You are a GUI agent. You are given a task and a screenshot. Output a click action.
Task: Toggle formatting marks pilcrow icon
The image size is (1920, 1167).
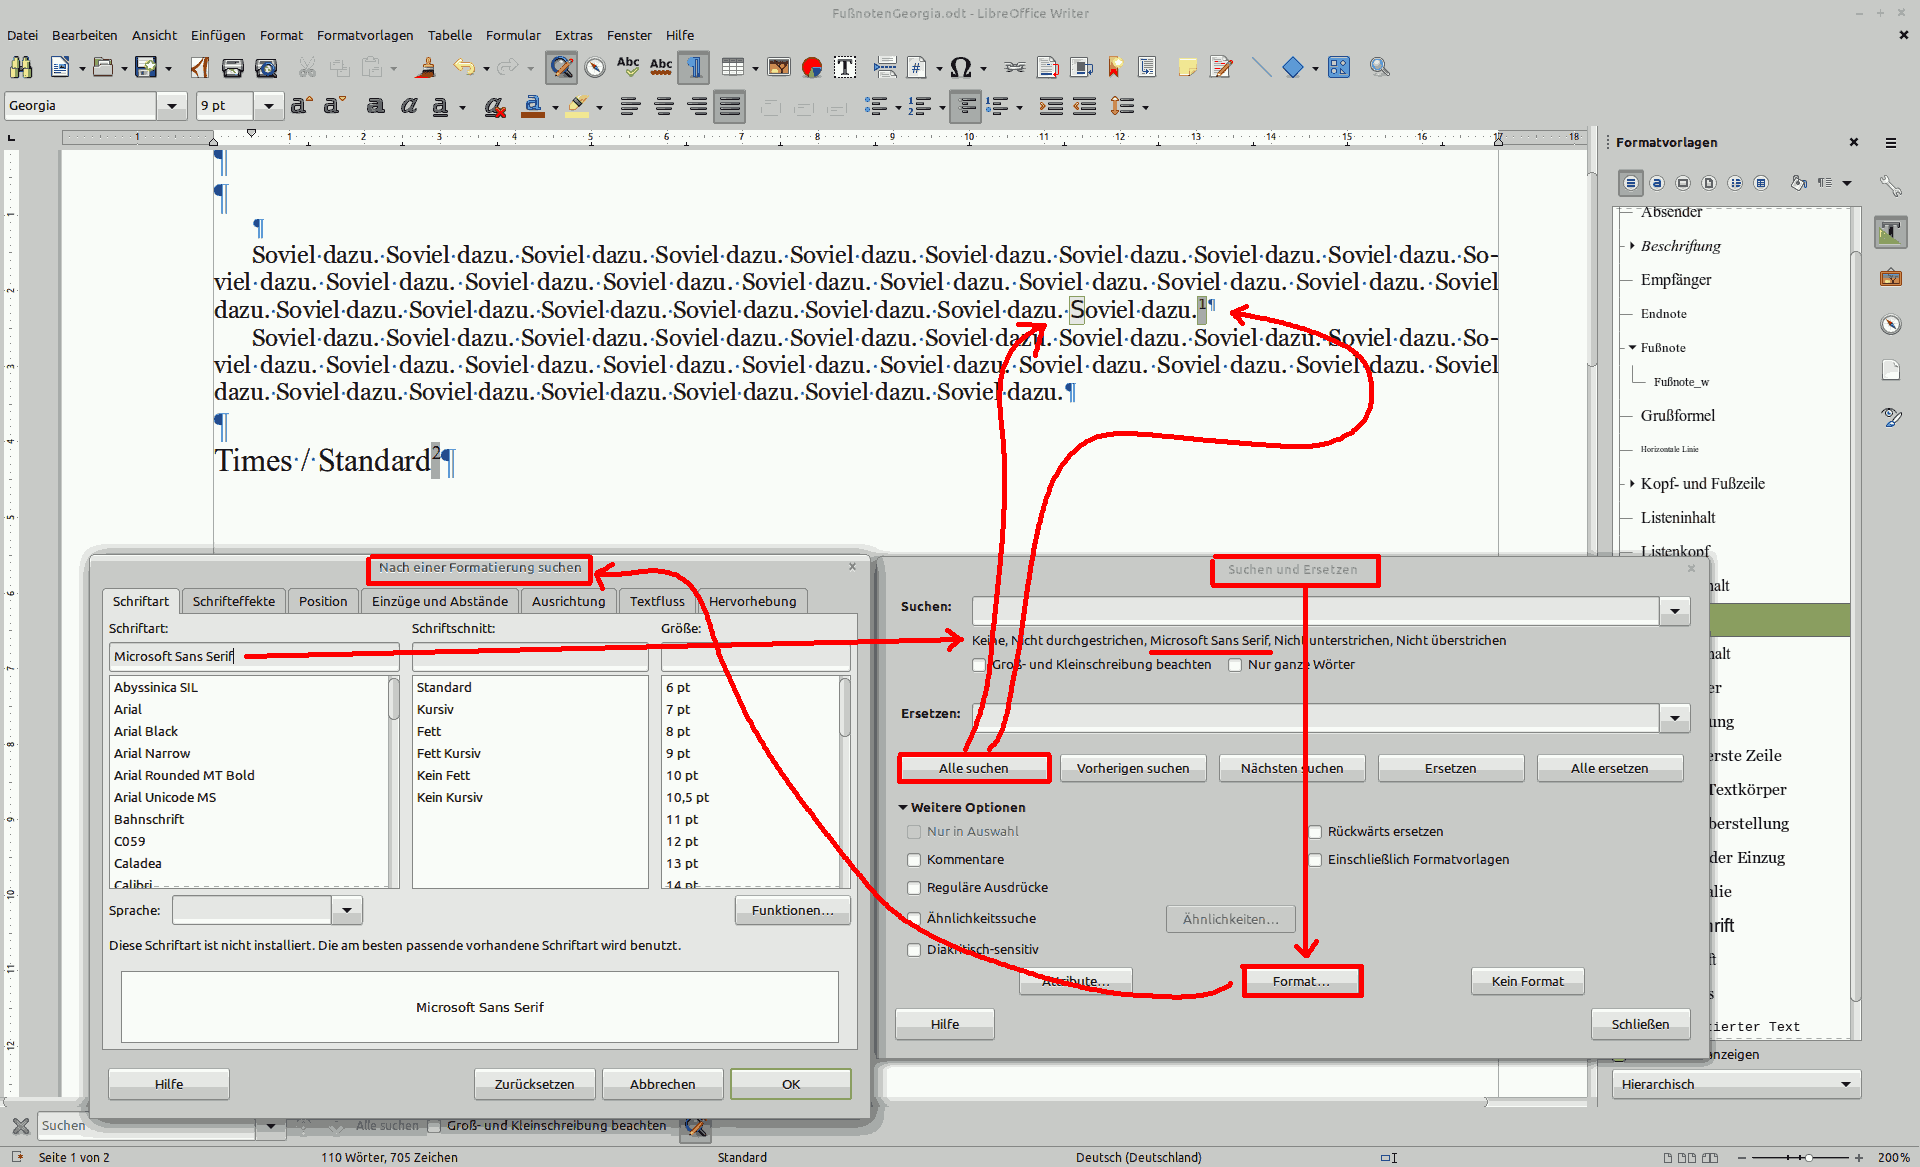coord(694,68)
